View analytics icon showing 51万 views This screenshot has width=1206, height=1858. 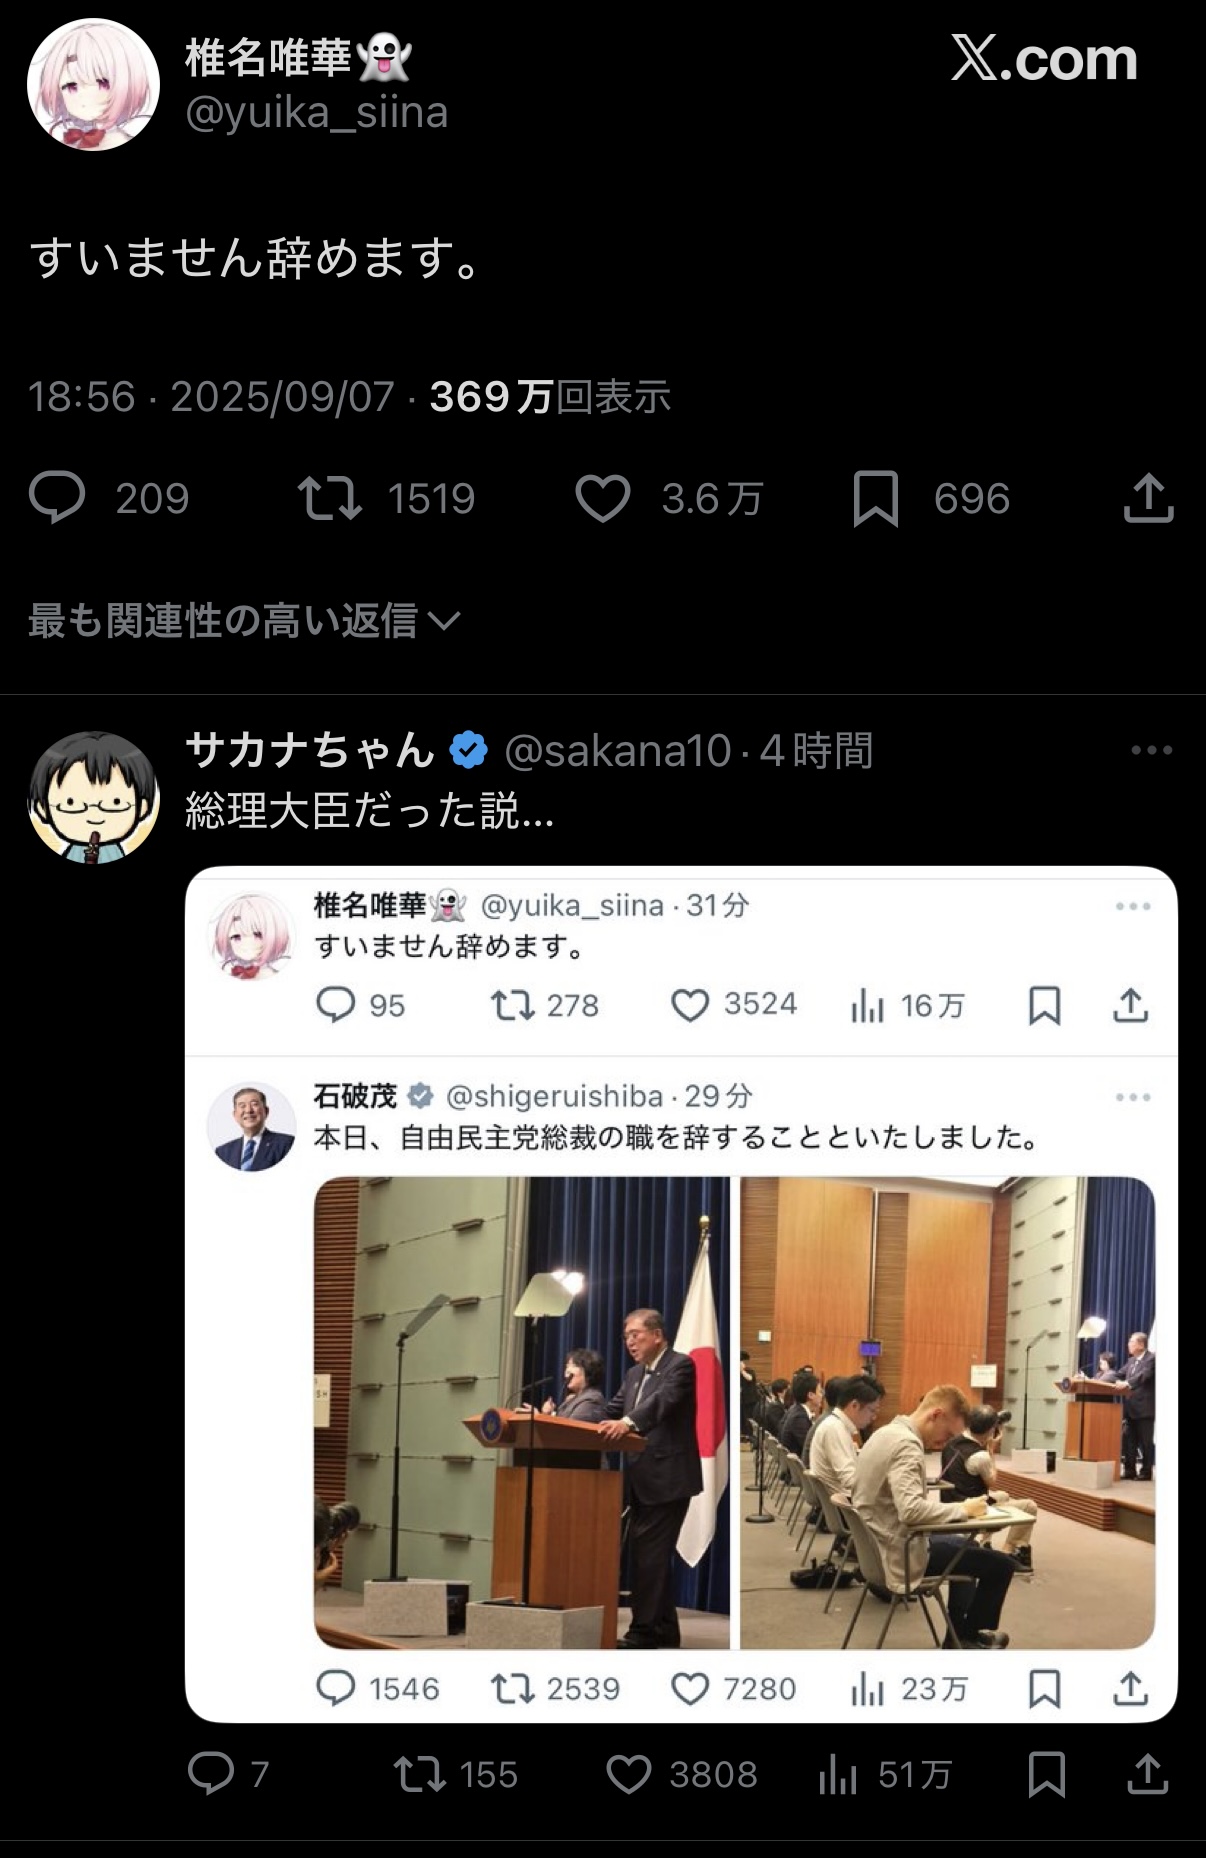pyautogui.click(x=838, y=1775)
